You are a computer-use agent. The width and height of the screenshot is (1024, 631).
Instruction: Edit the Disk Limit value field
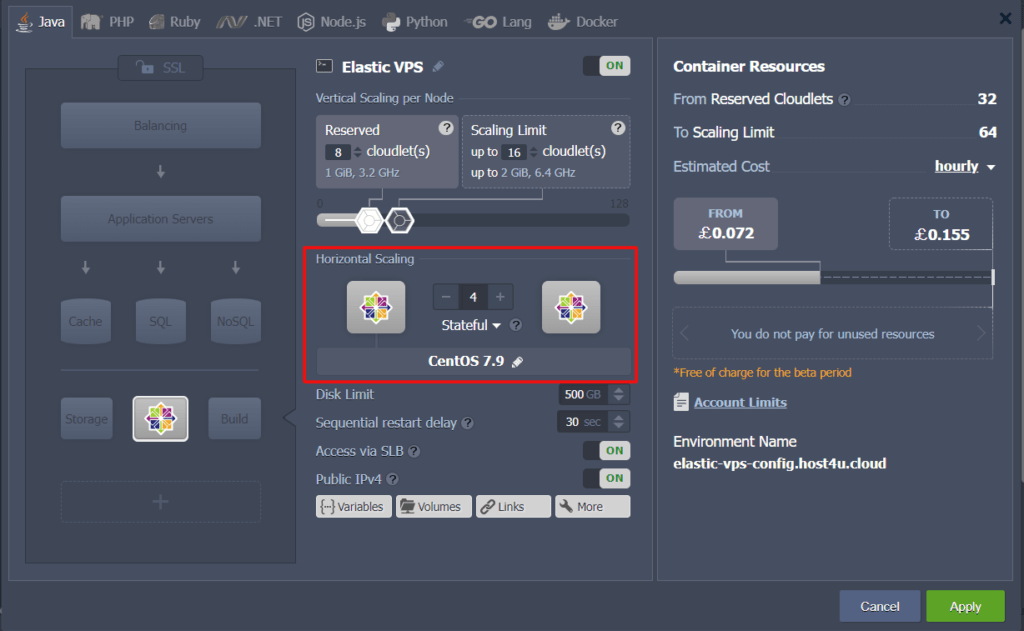583,395
